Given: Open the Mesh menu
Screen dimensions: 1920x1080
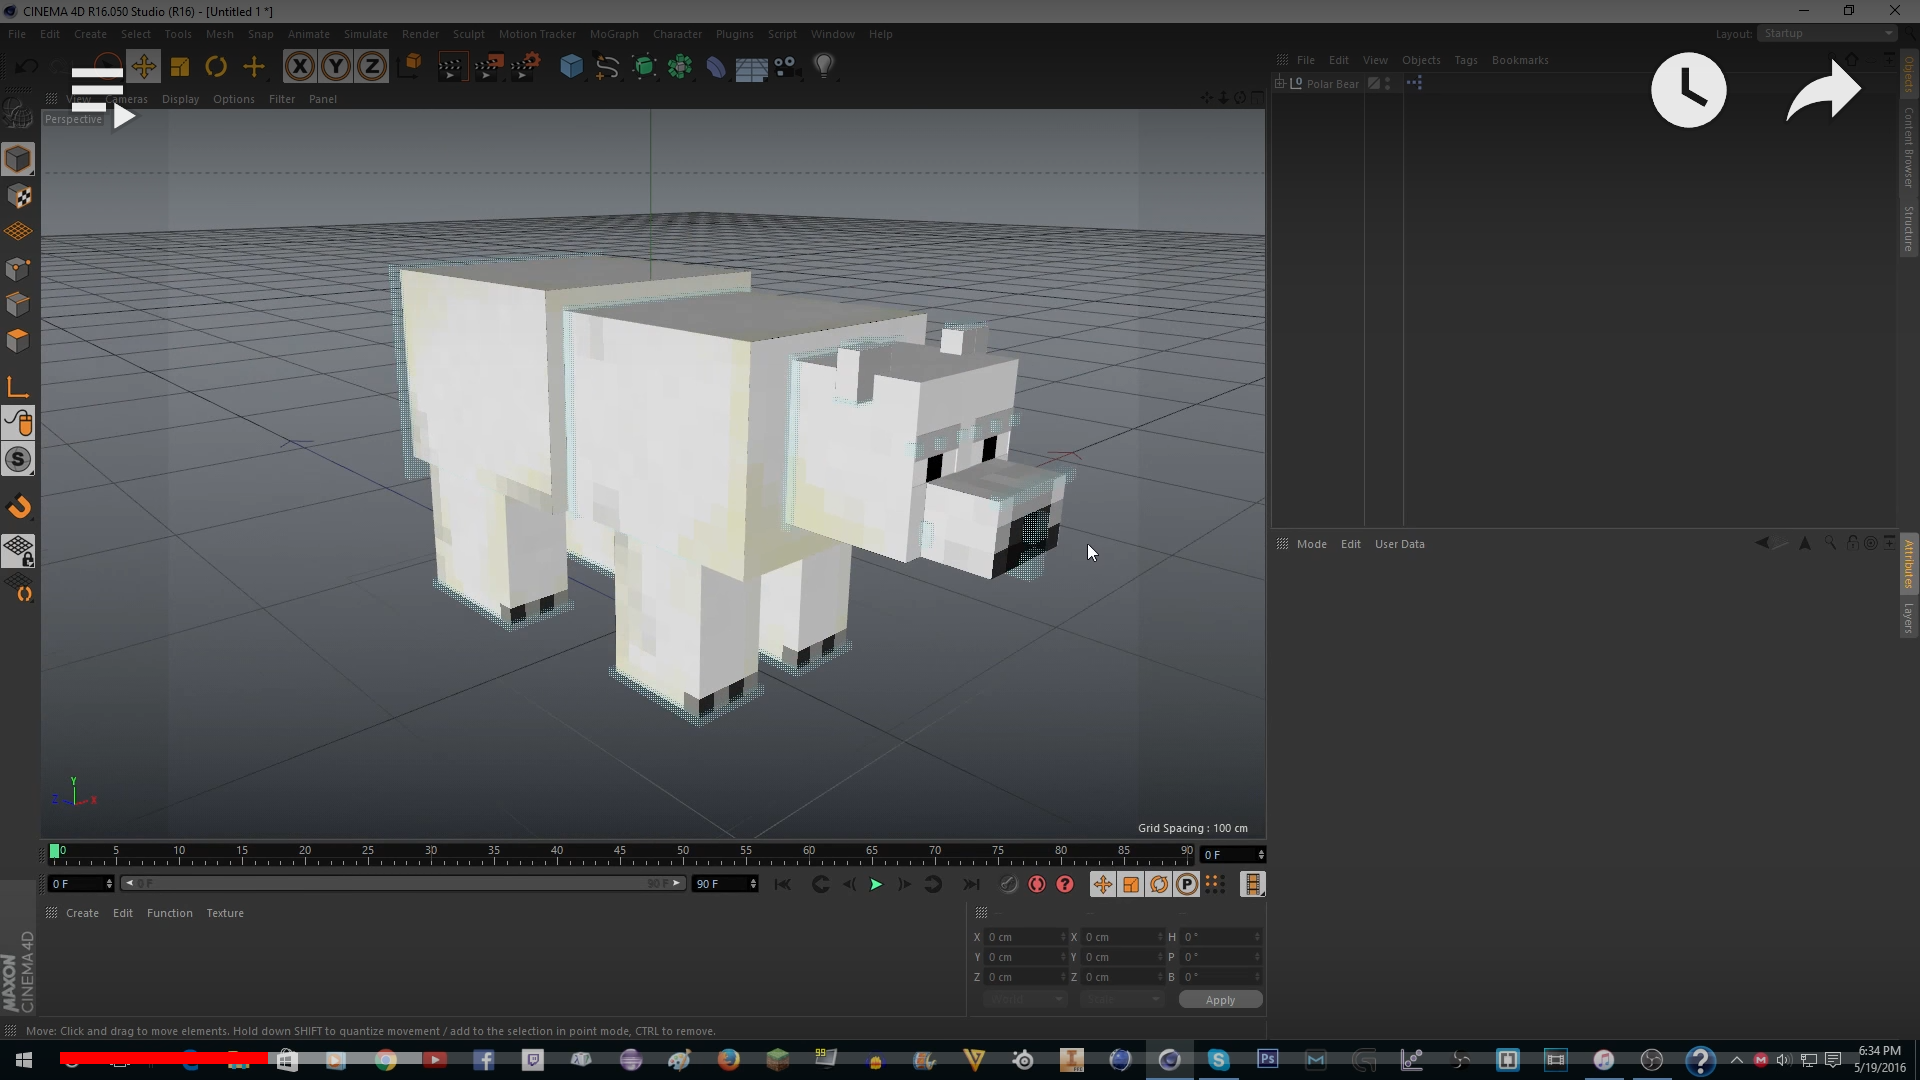Looking at the screenshot, I should point(219,34).
